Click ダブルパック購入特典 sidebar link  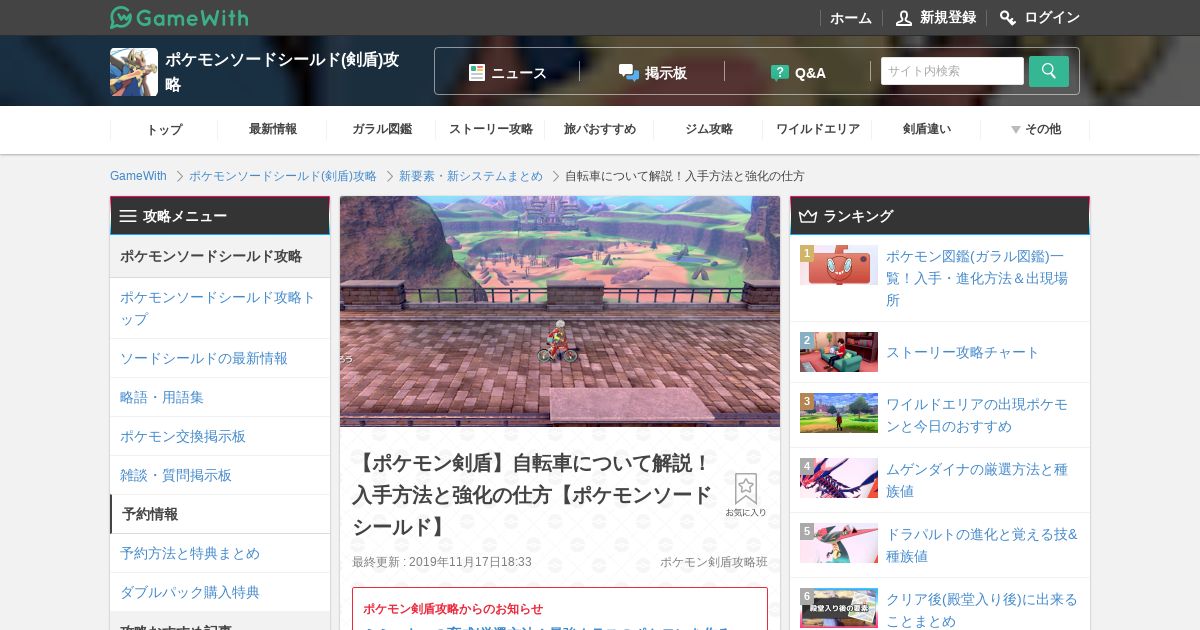coord(220,592)
